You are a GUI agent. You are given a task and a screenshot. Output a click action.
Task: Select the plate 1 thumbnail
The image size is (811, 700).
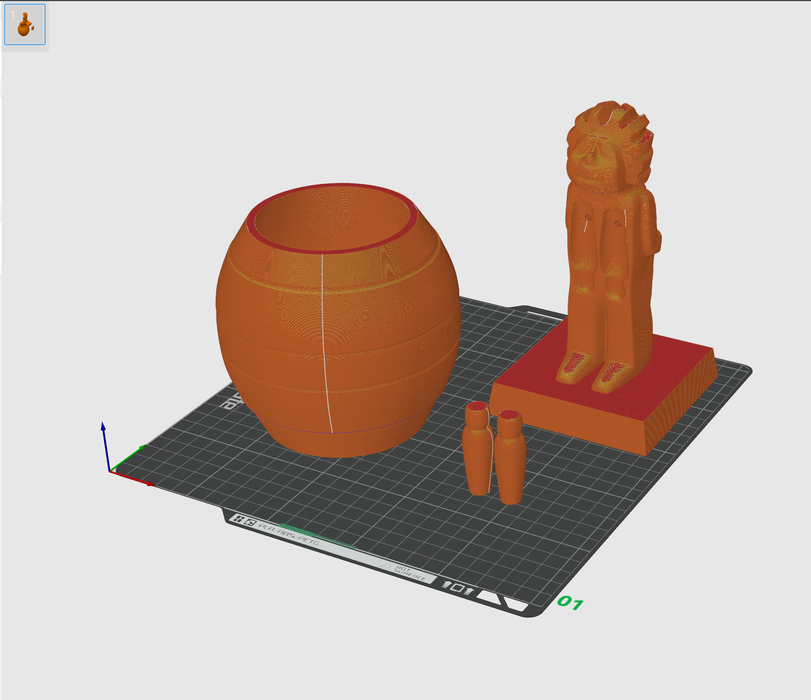25,26
